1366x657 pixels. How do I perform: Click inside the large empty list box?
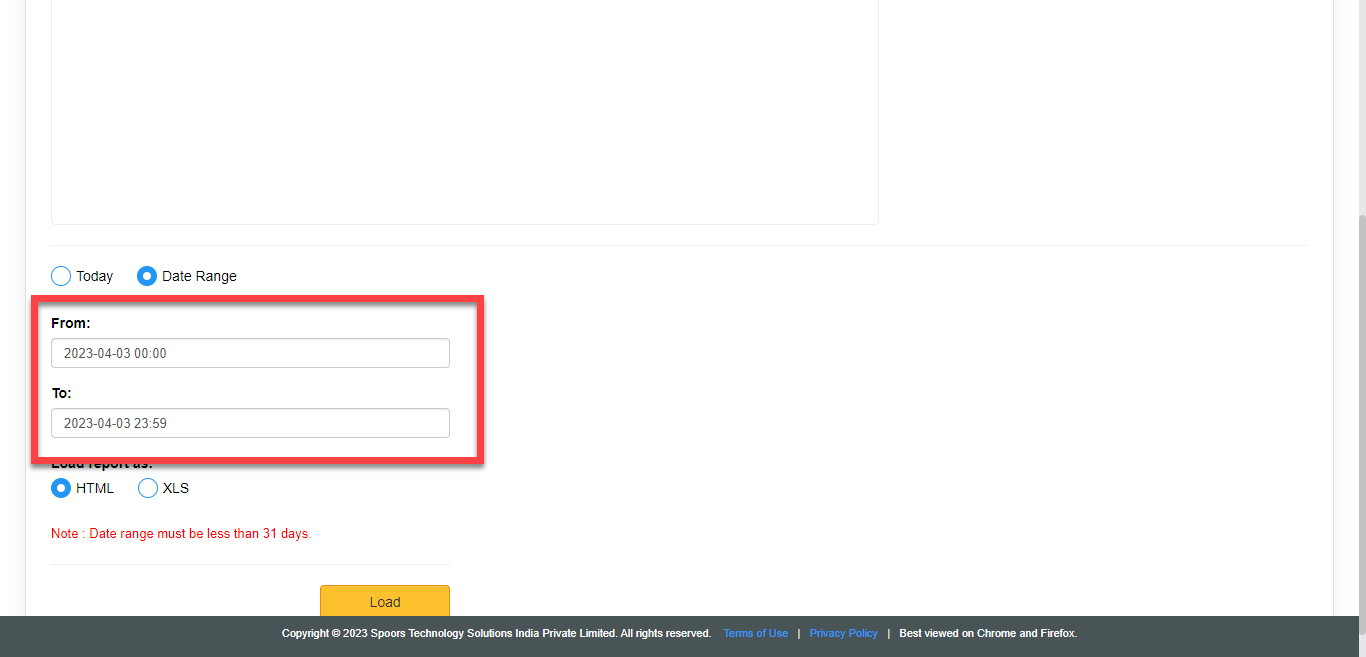(x=465, y=110)
